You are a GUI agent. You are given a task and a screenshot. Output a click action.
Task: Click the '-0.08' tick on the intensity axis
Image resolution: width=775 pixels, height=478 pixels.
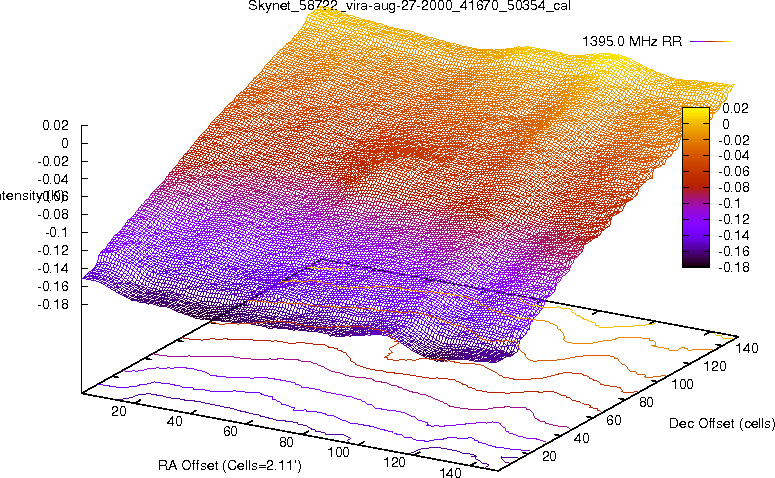coord(53,215)
